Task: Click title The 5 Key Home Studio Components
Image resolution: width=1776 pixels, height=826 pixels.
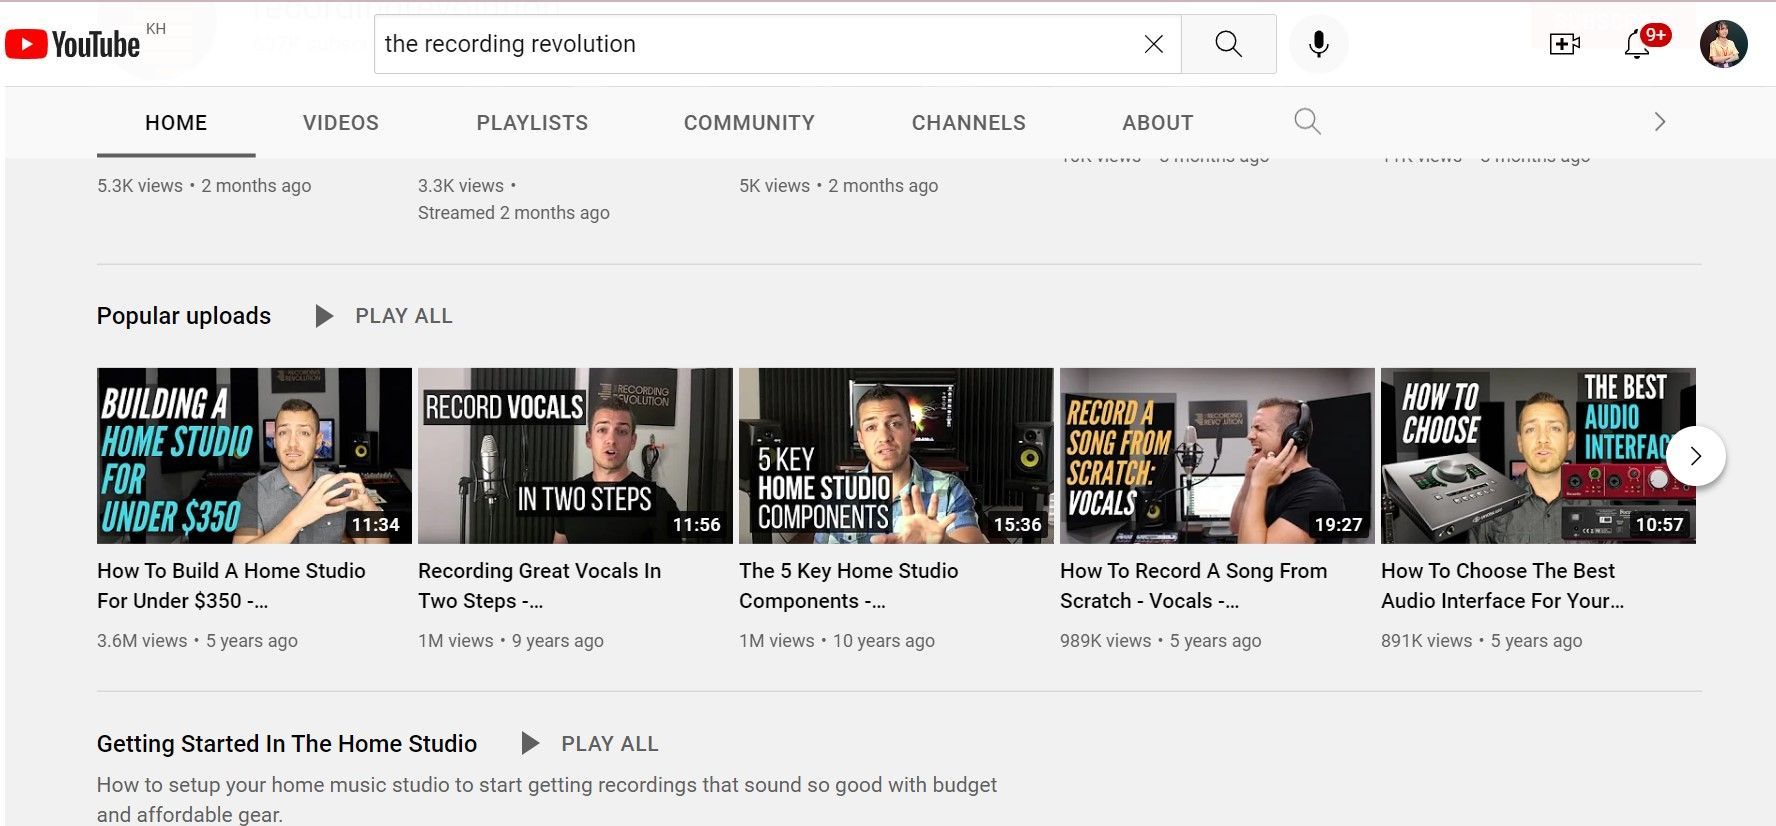Action: pos(848,586)
